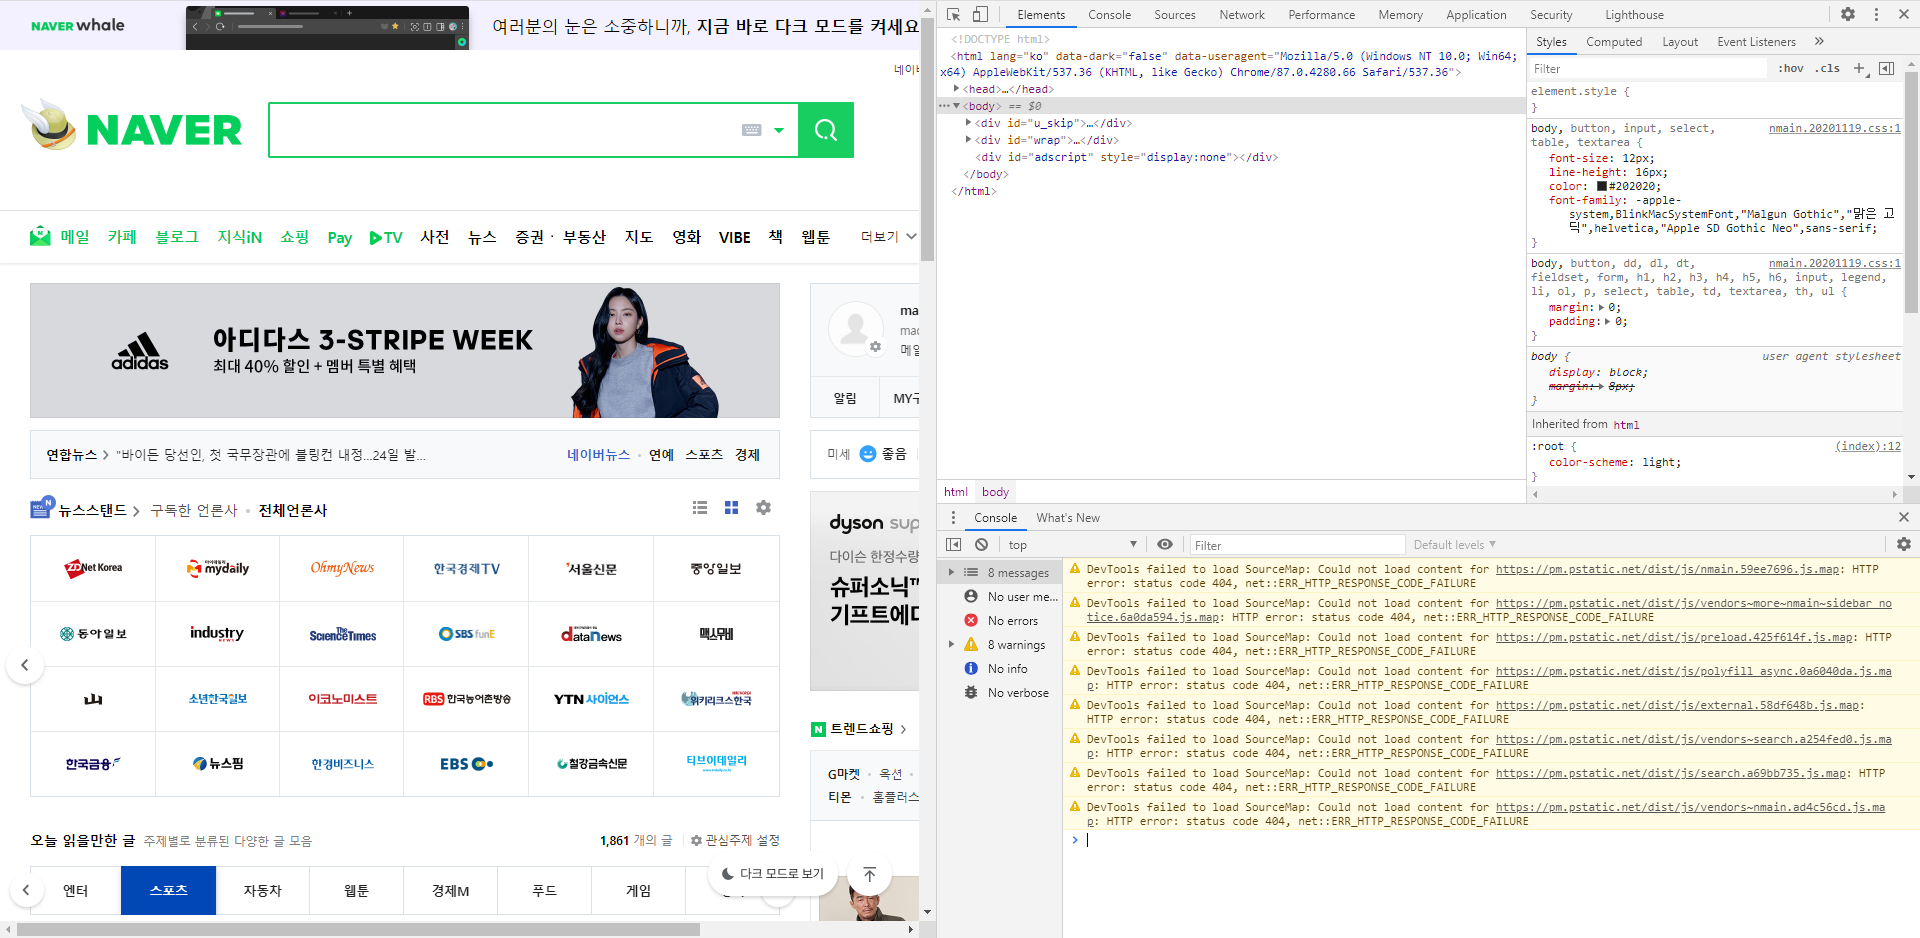Expand the div id u_skip node
Image resolution: width=1920 pixels, height=938 pixels.
point(968,123)
